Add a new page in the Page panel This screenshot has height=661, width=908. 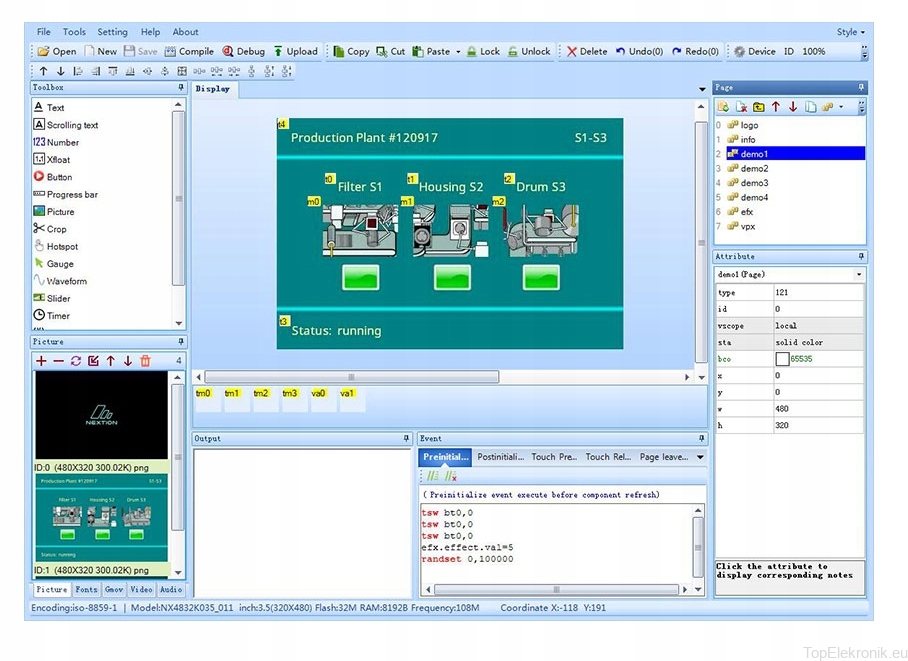tap(724, 107)
